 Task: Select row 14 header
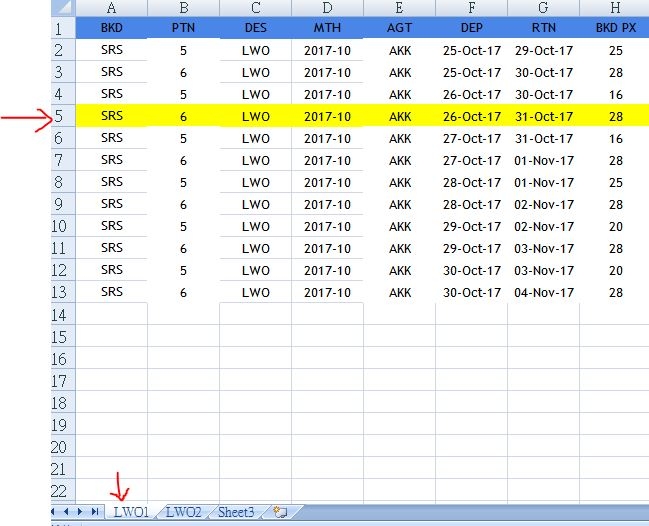coord(63,314)
